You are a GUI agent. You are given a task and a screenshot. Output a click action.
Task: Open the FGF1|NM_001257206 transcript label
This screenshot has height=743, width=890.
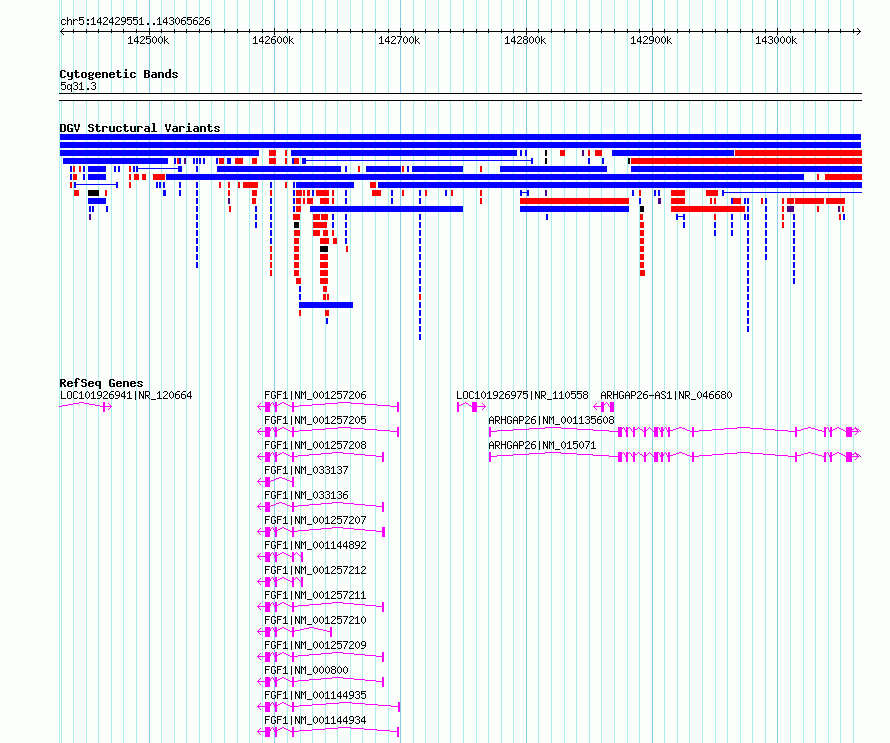(x=315, y=395)
